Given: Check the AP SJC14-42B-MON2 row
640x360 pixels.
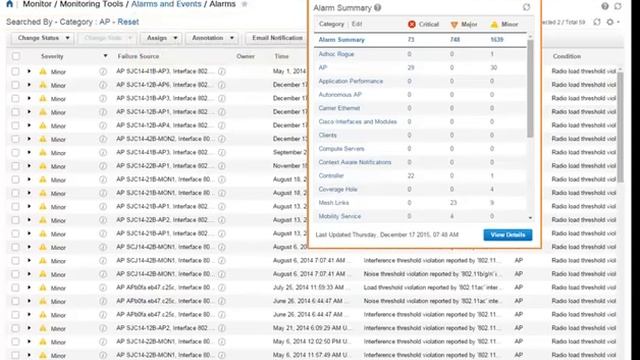Looking at the screenshot, I should [x=16, y=139].
